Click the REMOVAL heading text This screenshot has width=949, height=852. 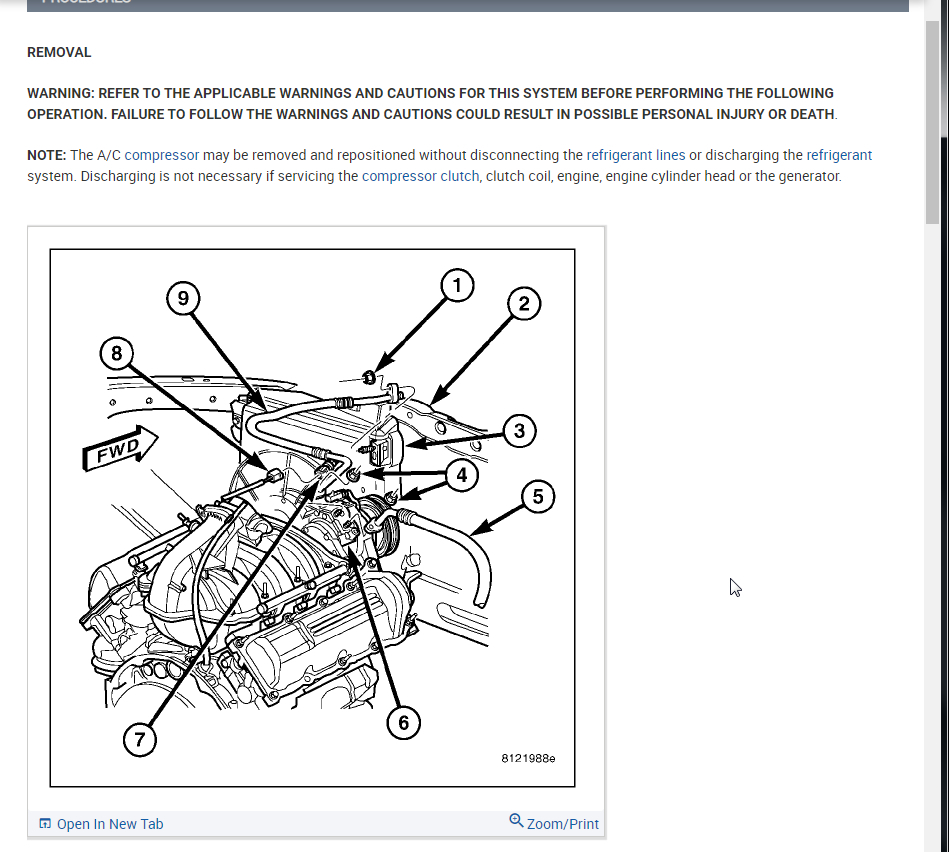(x=59, y=53)
